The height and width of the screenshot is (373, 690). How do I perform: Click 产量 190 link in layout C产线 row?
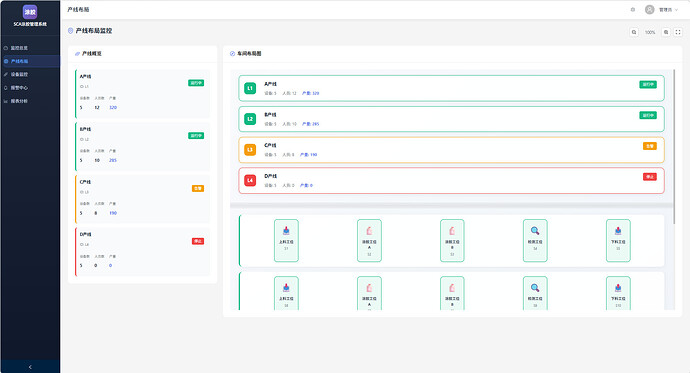[308, 155]
